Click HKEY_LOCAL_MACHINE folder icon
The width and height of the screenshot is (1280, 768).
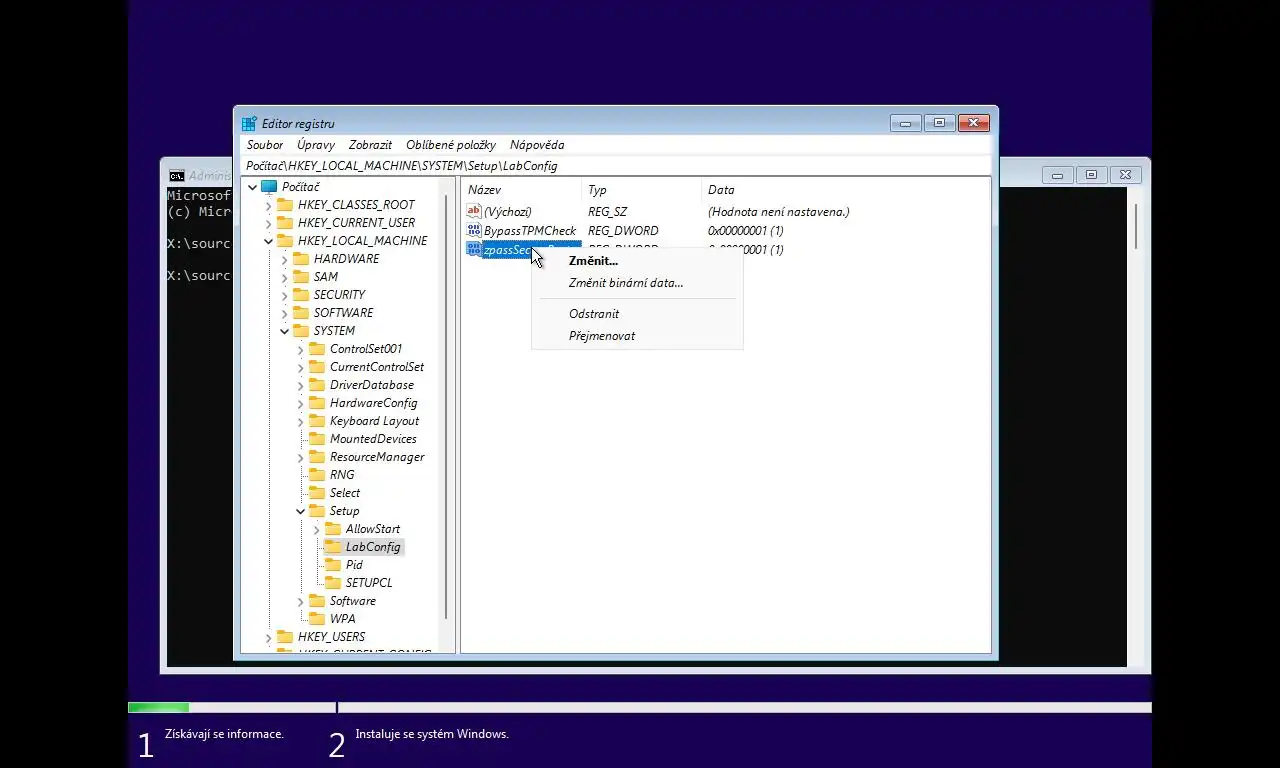tap(285, 241)
